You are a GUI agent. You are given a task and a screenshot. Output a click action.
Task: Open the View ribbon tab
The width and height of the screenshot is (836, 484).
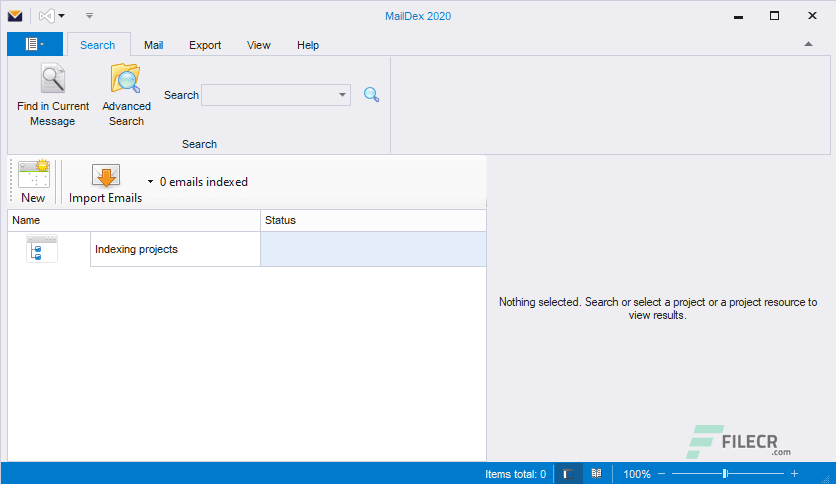(x=259, y=45)
